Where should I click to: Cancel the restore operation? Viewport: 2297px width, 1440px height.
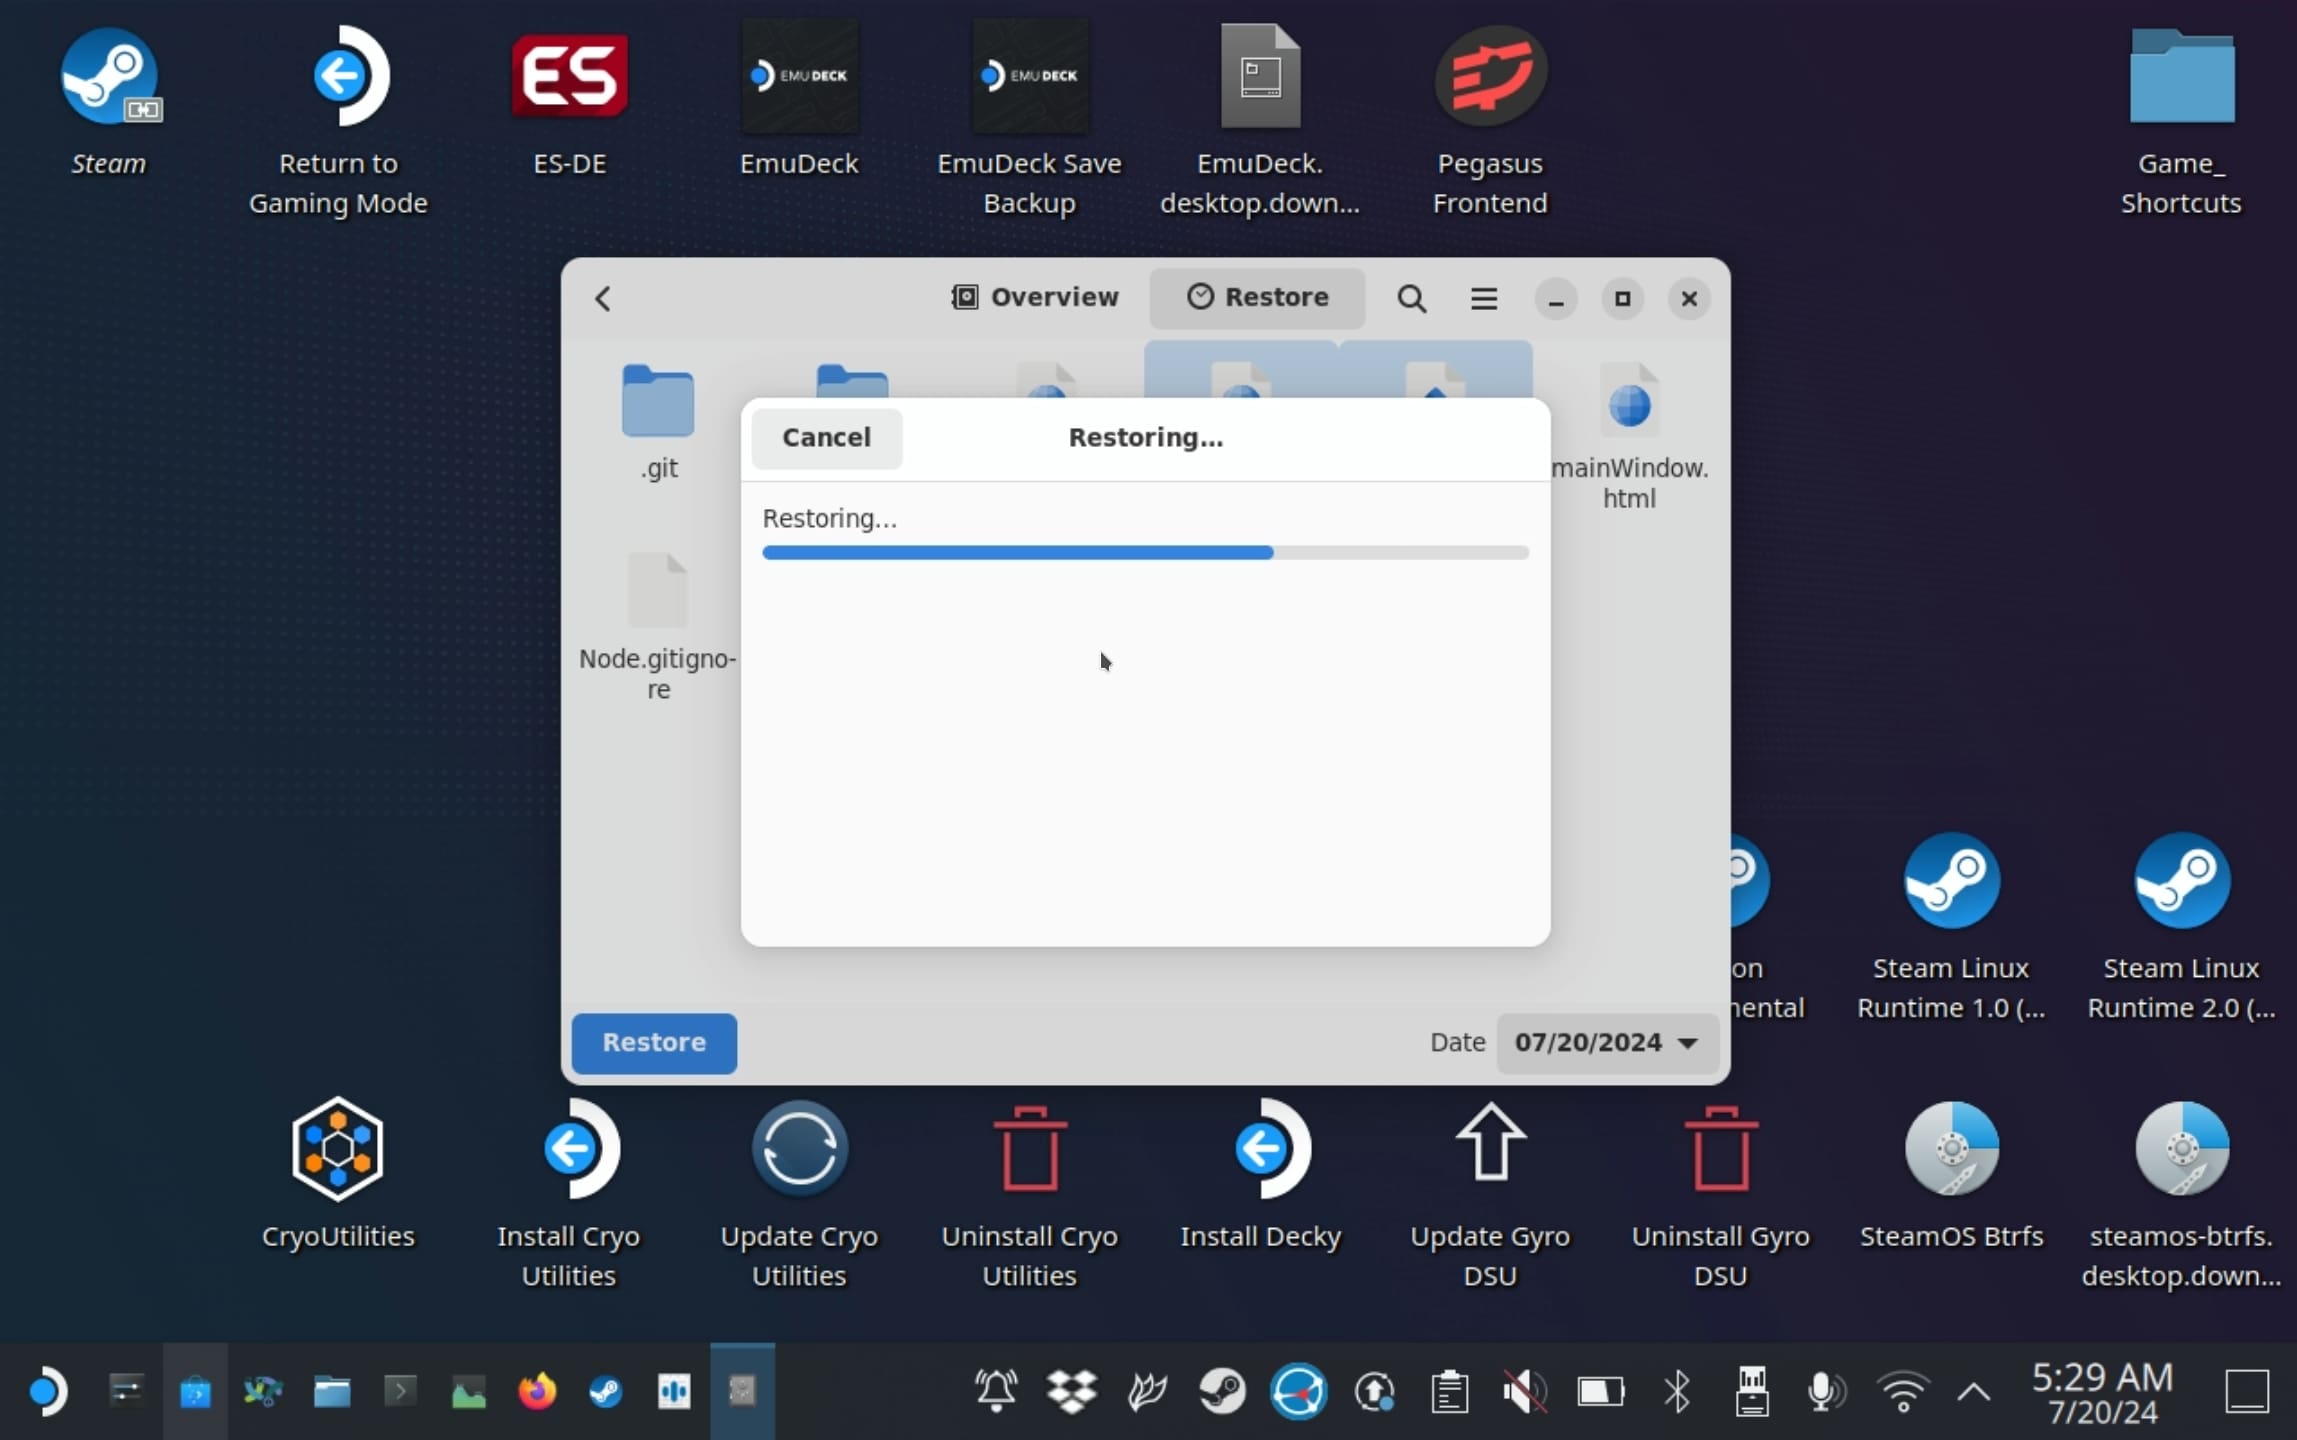click(826, 438)
